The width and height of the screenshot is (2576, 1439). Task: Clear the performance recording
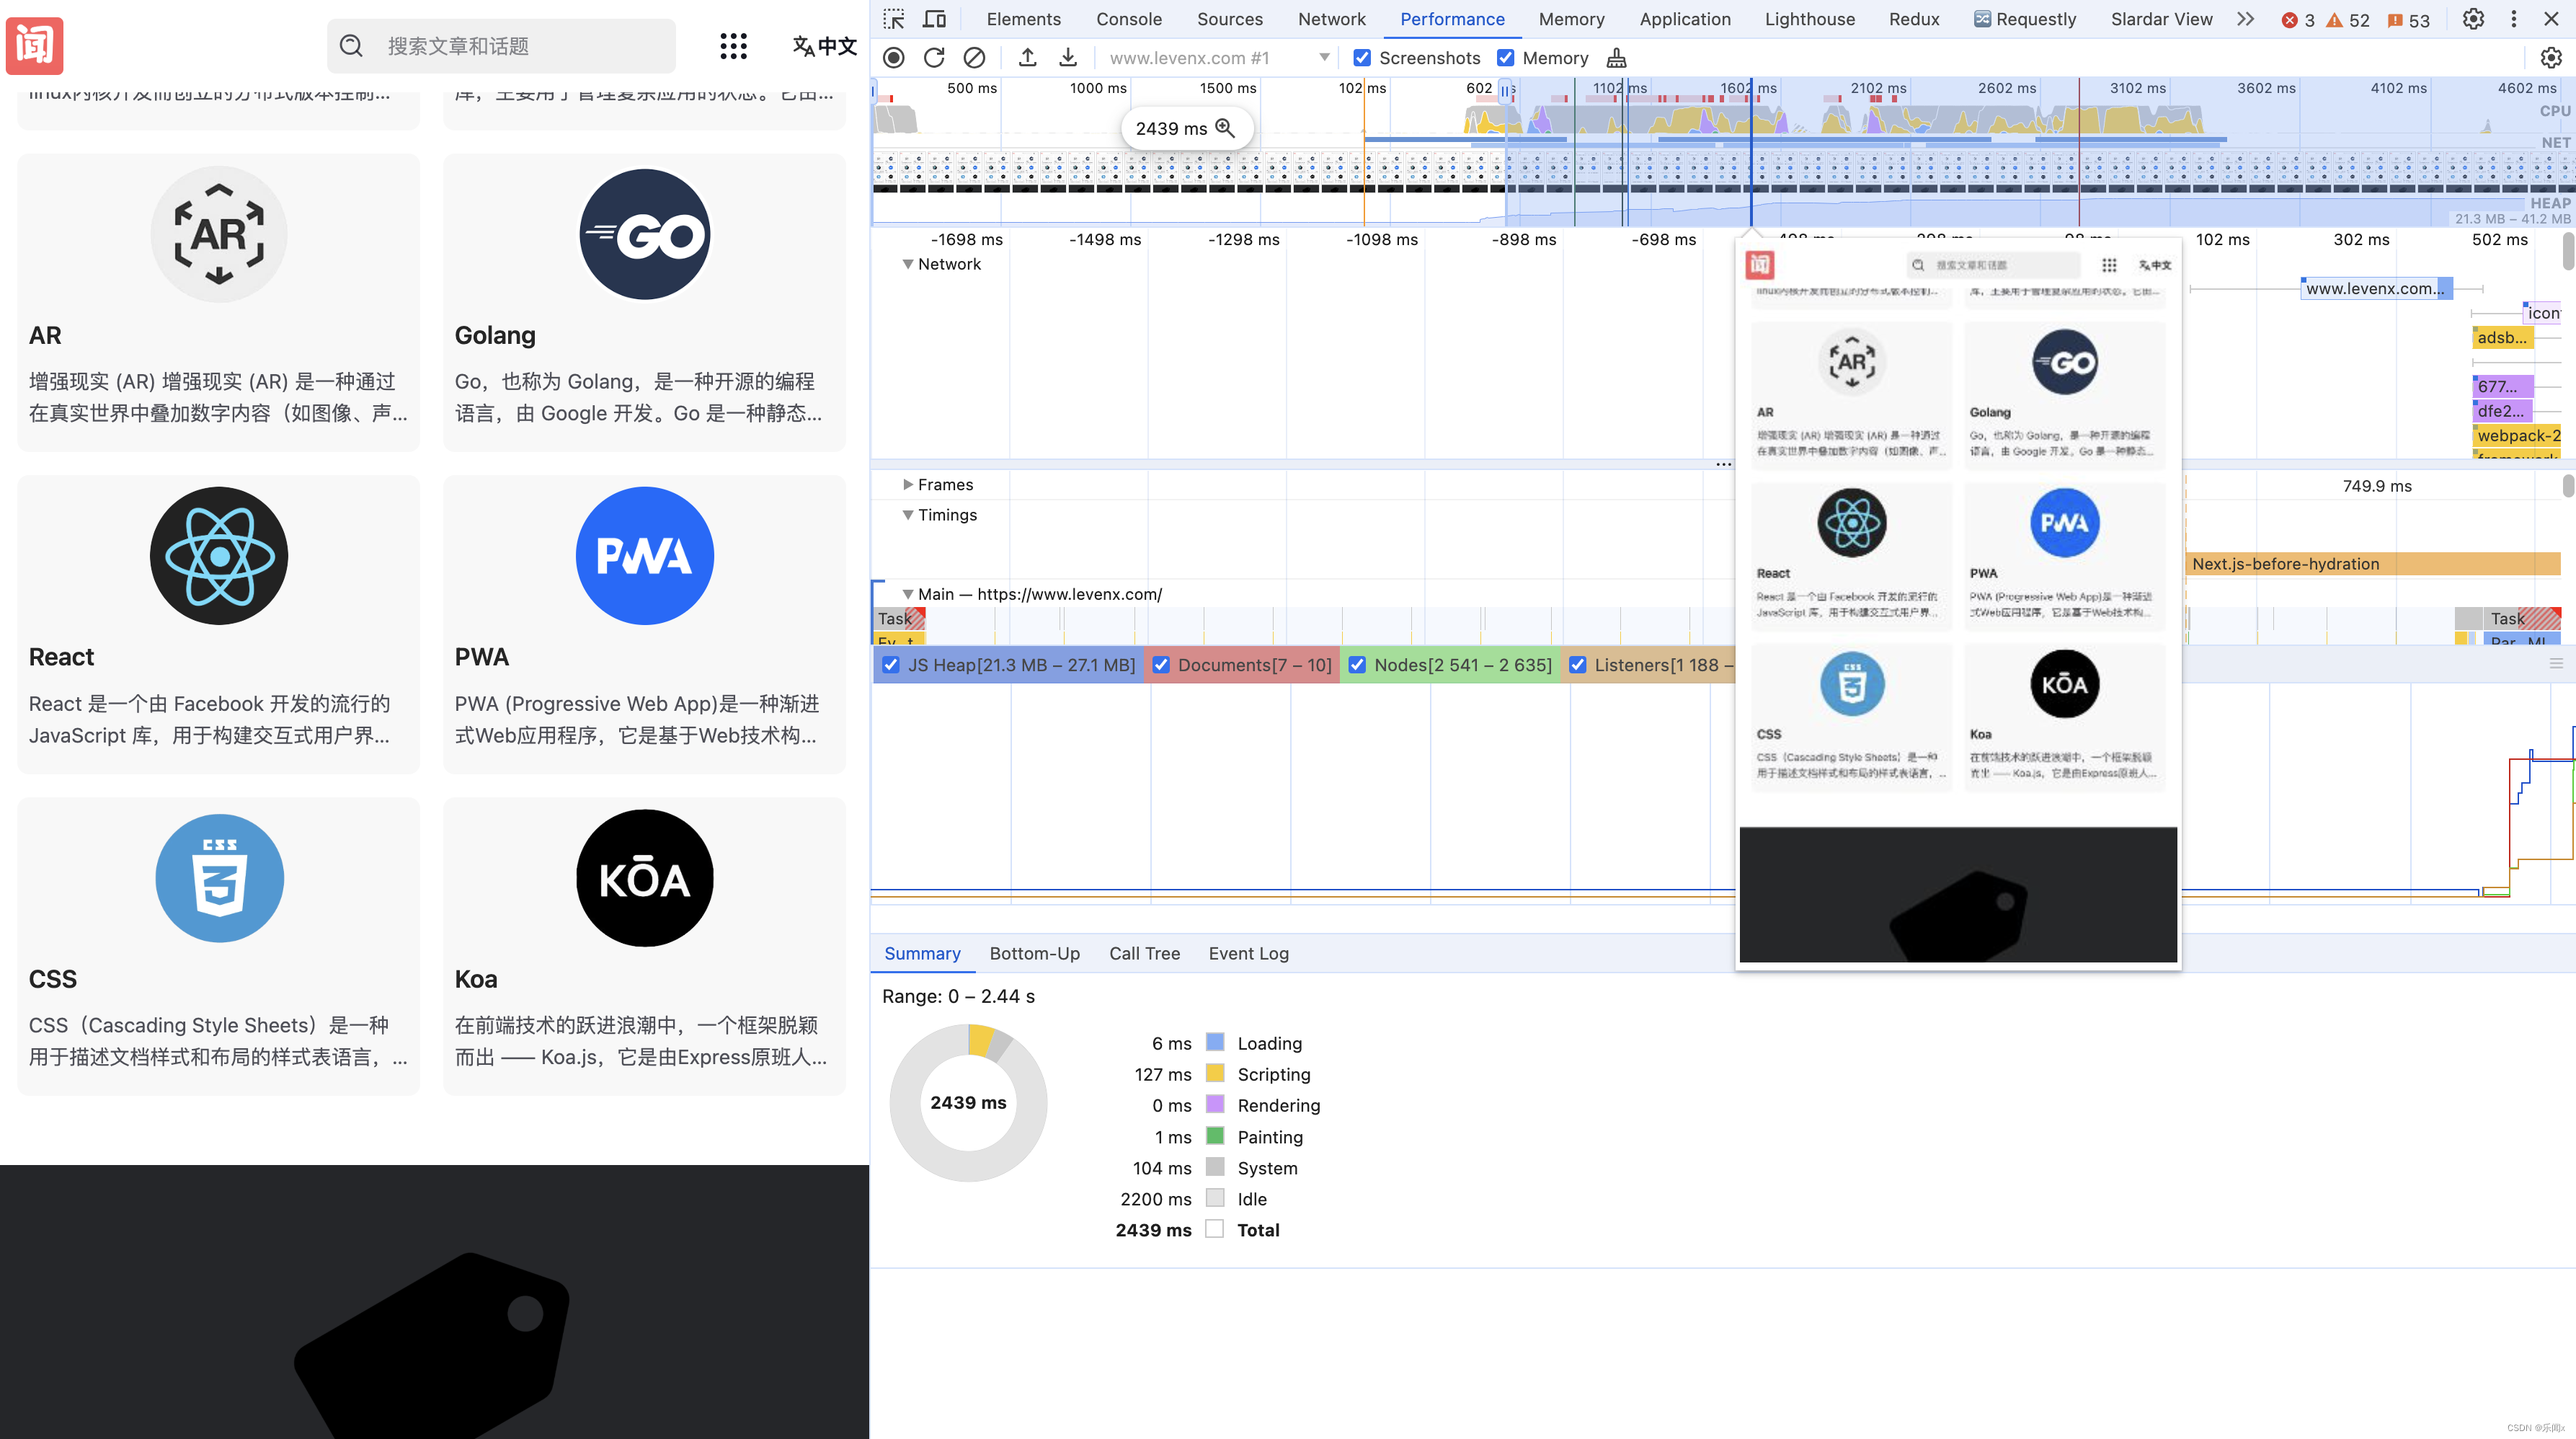coord(974,58)
